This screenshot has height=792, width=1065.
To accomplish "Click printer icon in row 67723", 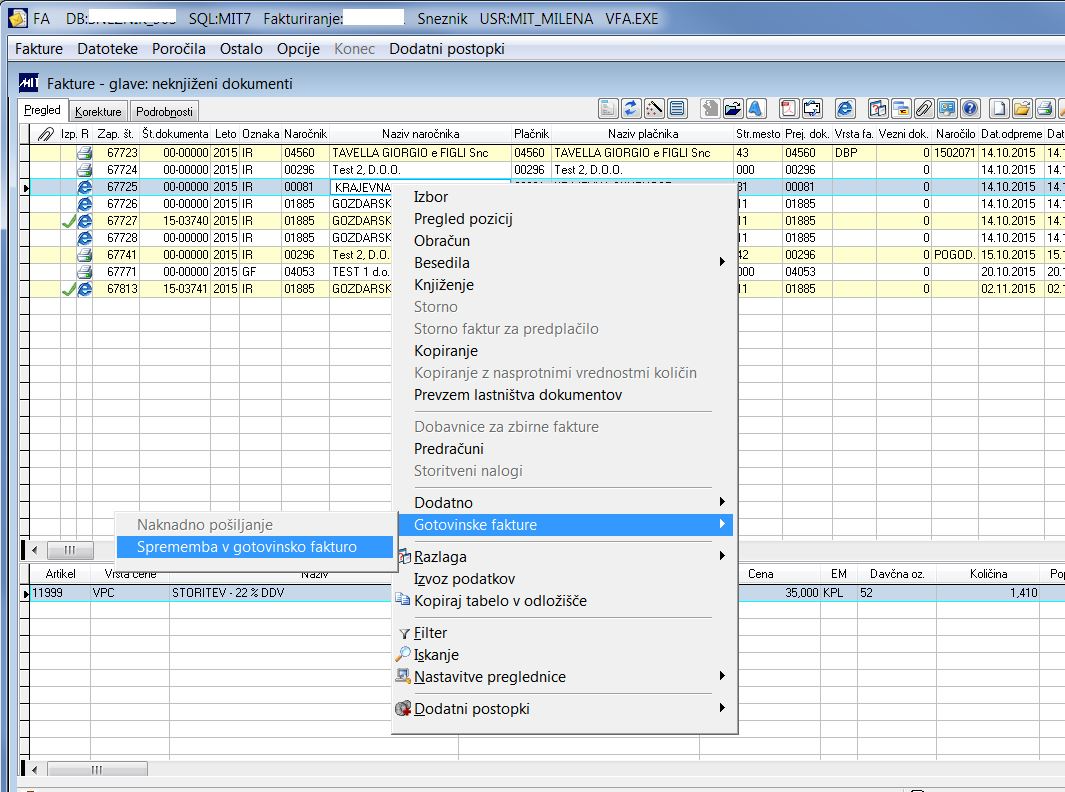I will click(x=85, y=153).
